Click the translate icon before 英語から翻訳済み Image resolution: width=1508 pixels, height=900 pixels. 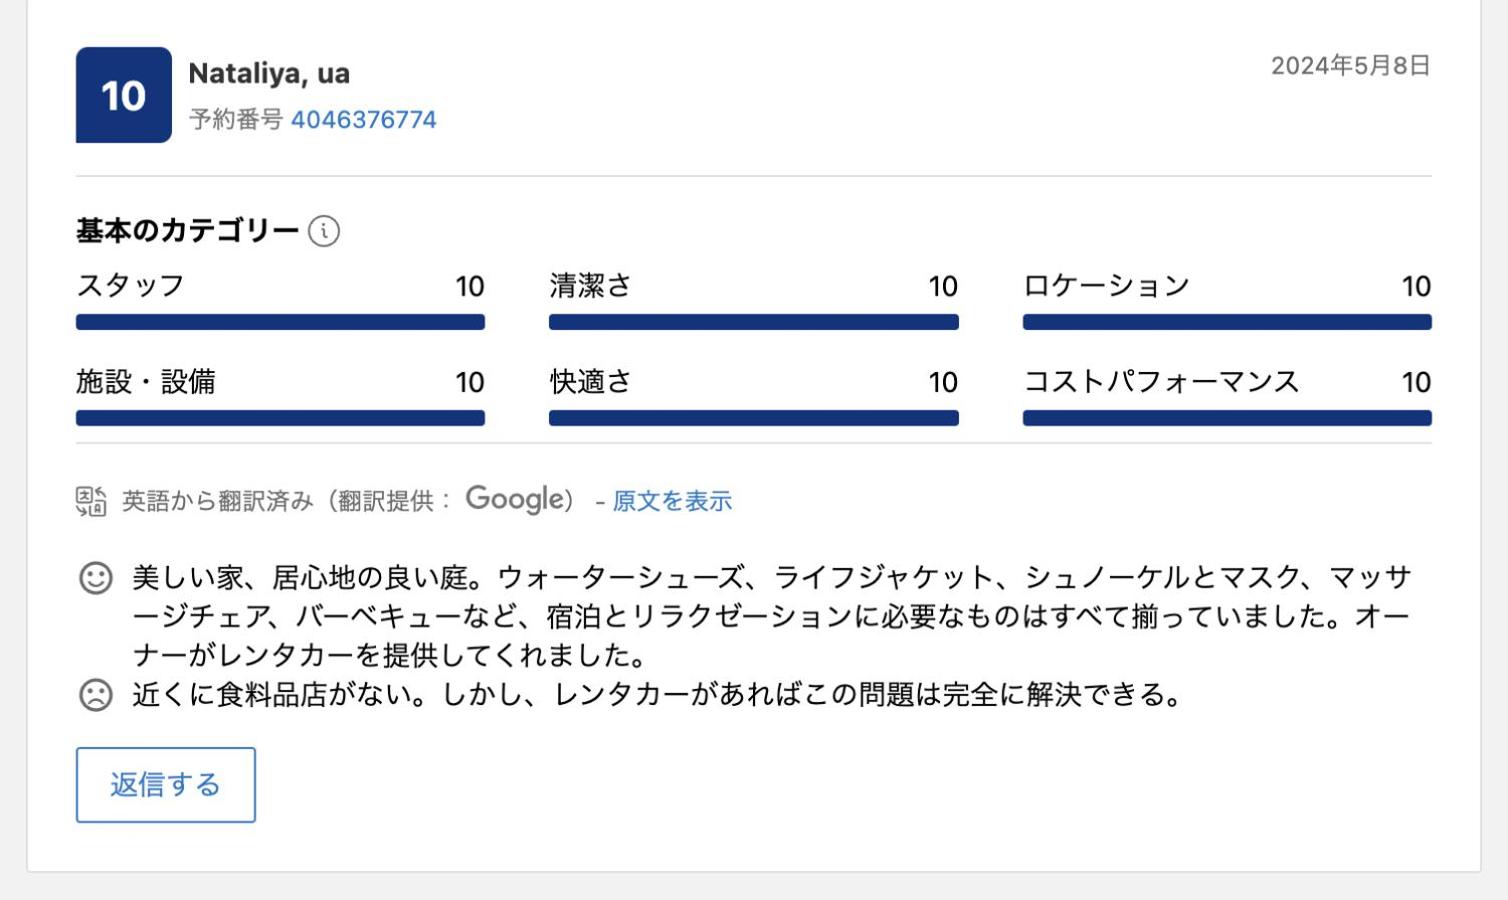(91, 501)
